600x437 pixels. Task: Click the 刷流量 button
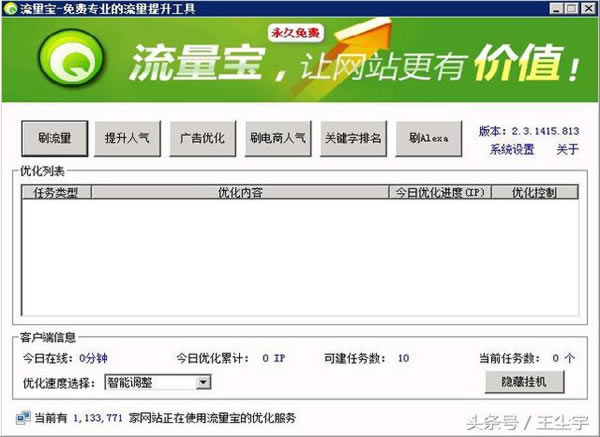[55, 139]
